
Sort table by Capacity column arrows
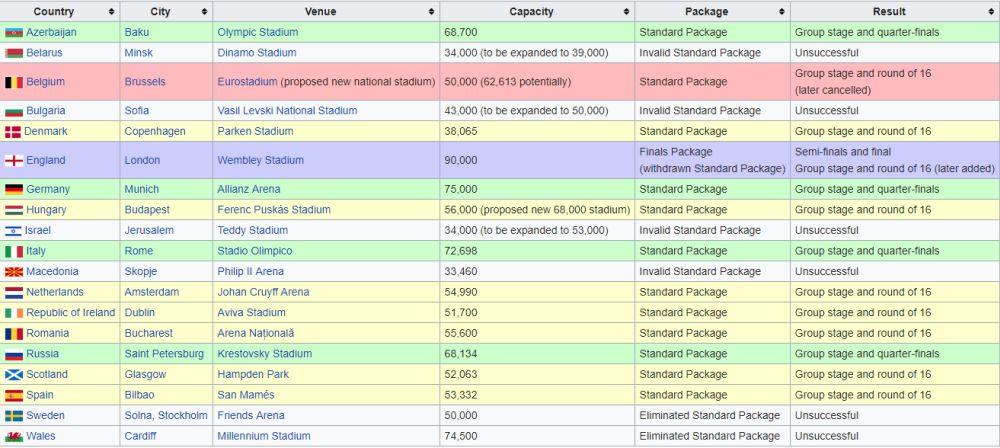(626, 12)
